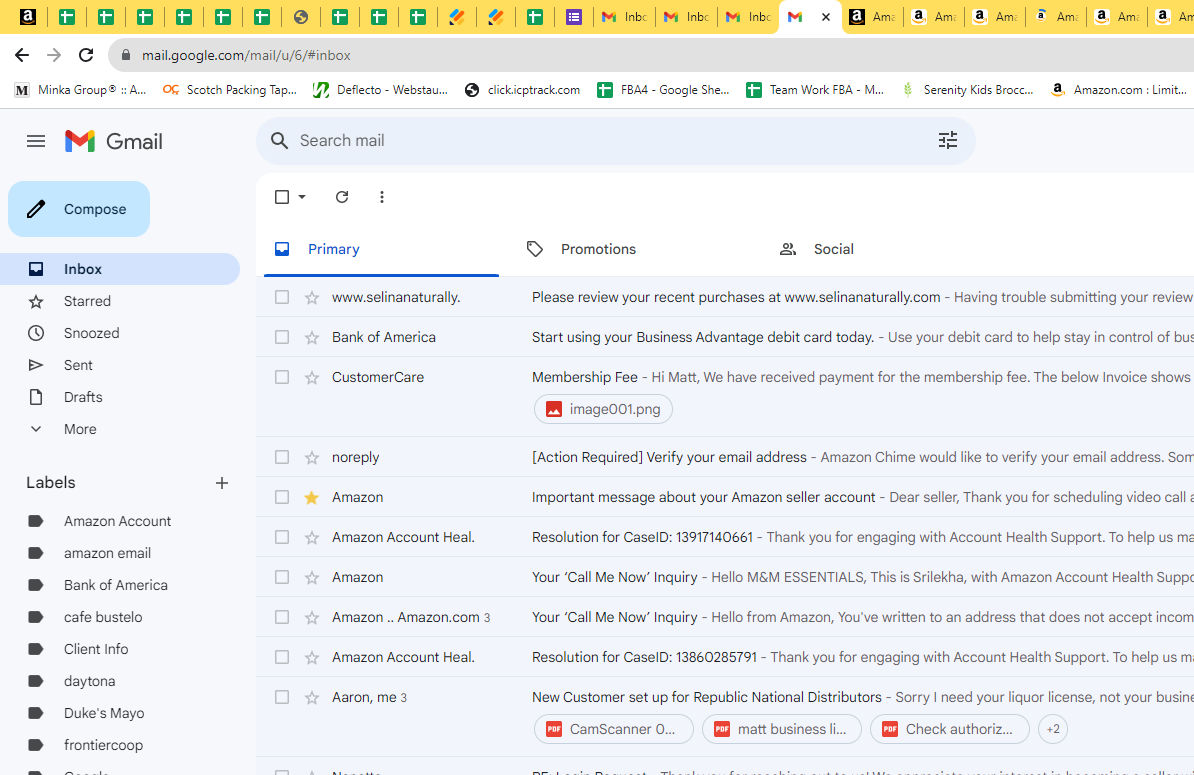The height and width of the screenshot is (775, 1194).
Task: Click the site lock icon in address bar
Action: [x=126, y=55]
